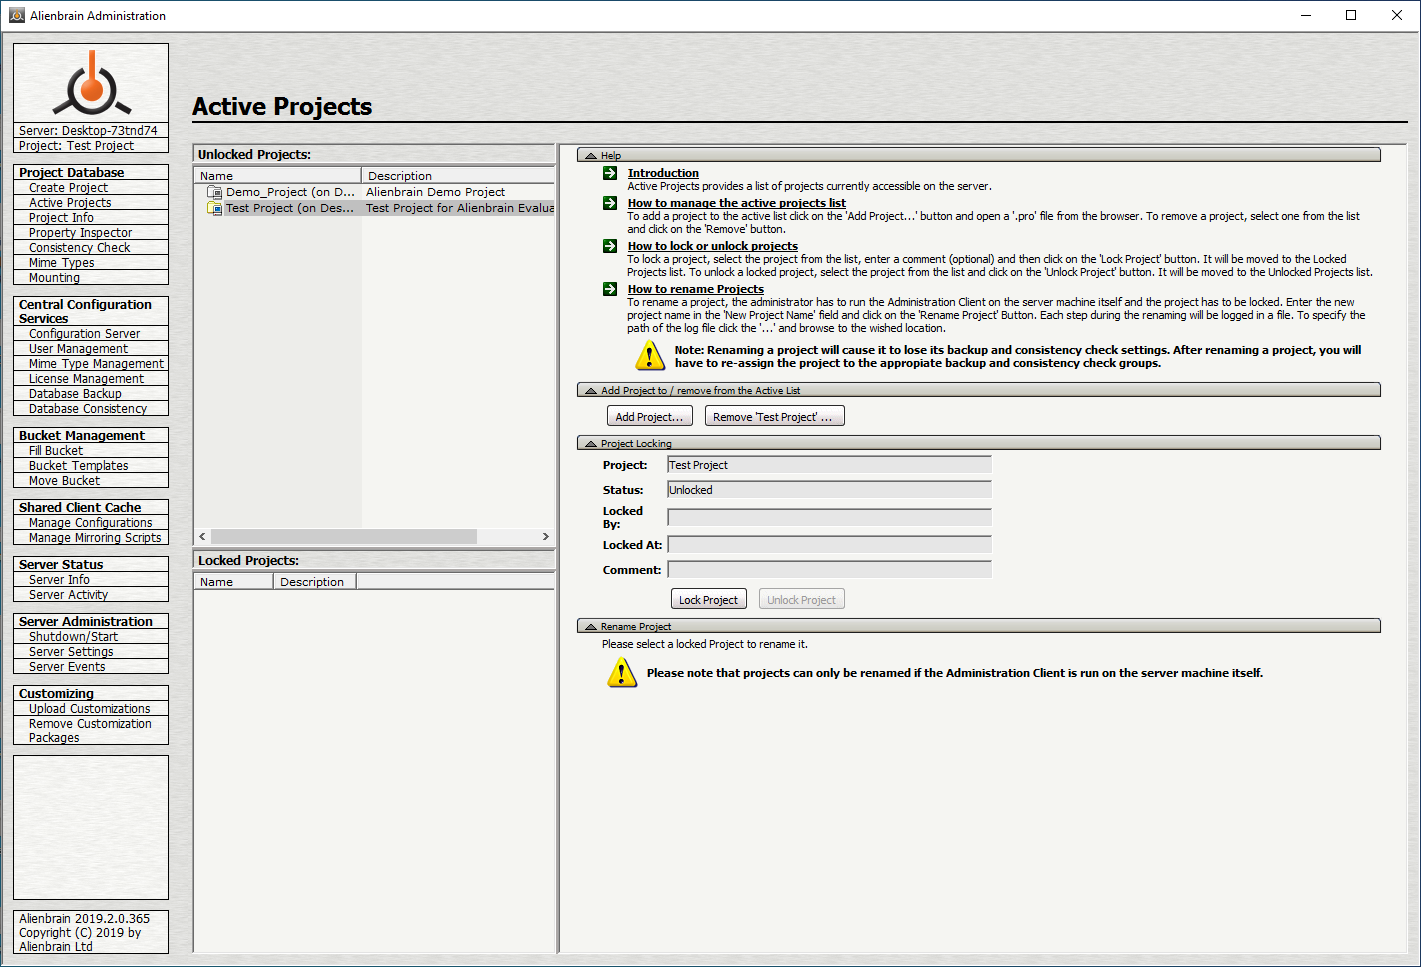This screenshot has width=1421, height=967.
Task: Open 'How to manage the active projects list' link
Action: tap(736, 203)
